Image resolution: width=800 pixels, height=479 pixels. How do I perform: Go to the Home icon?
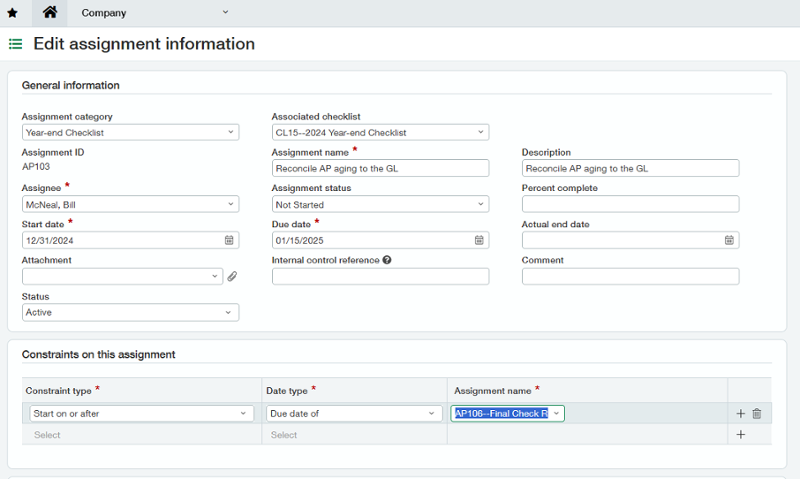point(49,12)
